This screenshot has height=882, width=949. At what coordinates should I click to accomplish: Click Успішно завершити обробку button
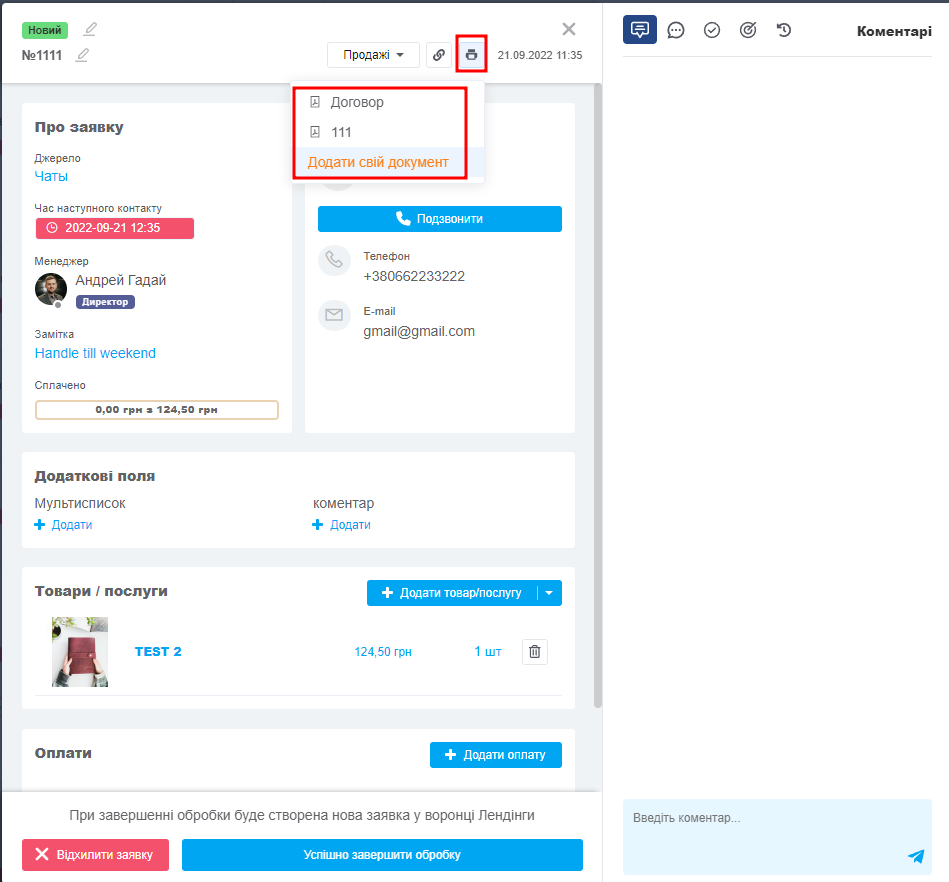point(383,855)
